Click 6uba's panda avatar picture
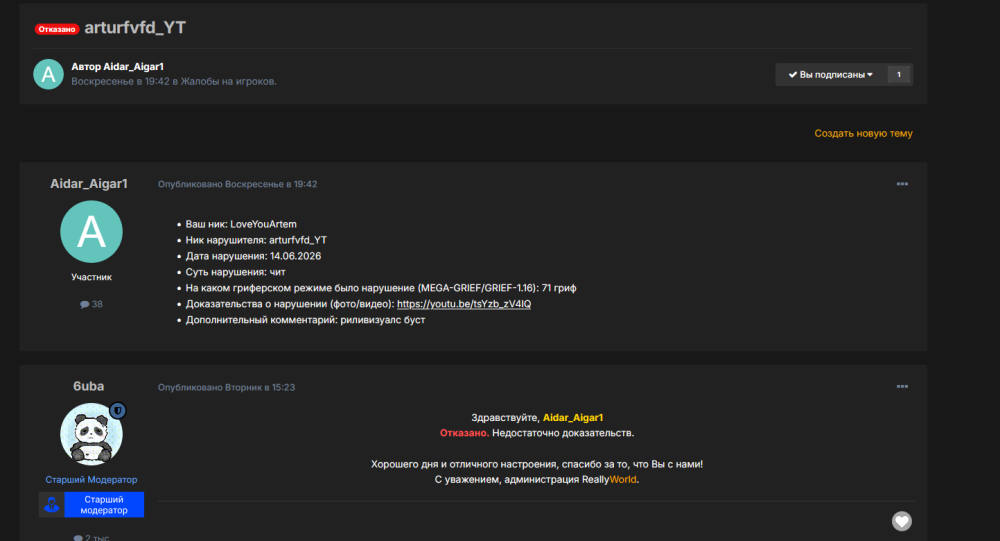This screenshot has height=541, width=1000. (91, 434)
